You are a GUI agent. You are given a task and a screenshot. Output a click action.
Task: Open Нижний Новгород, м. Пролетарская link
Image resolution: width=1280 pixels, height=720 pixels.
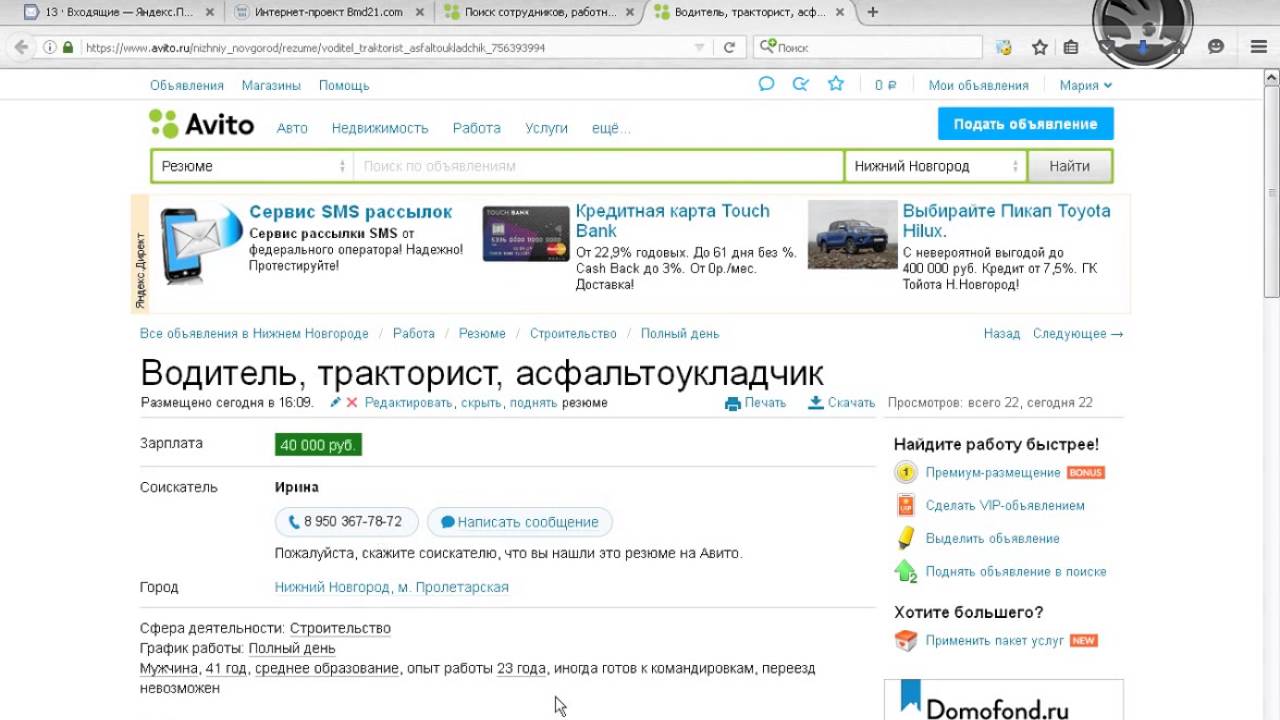[392, 587]
